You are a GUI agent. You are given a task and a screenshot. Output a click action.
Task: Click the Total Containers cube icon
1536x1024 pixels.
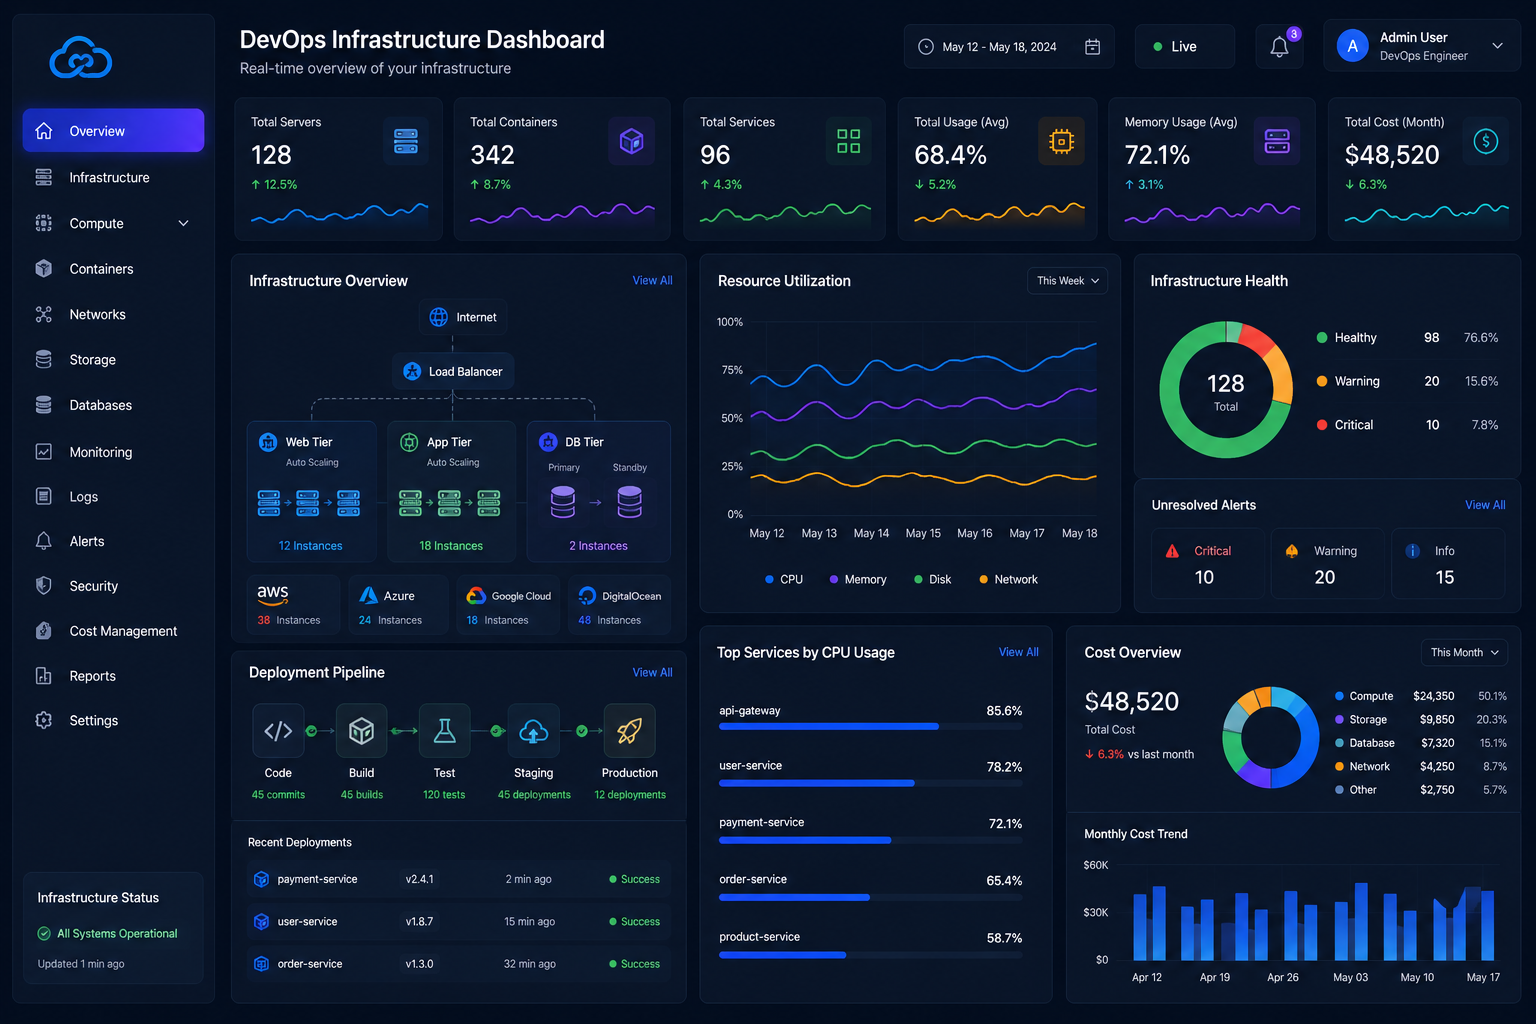tap(631, 141)
